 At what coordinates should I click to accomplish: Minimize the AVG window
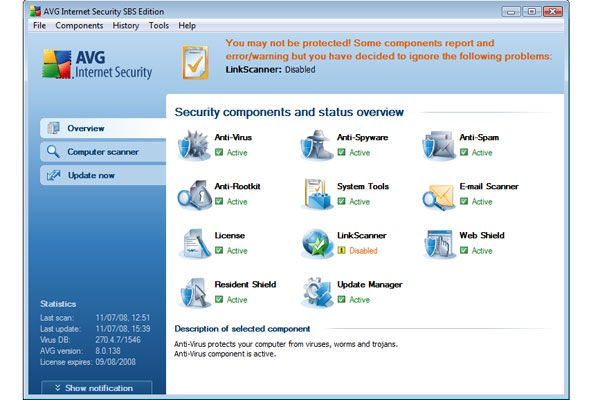[511, 12]
